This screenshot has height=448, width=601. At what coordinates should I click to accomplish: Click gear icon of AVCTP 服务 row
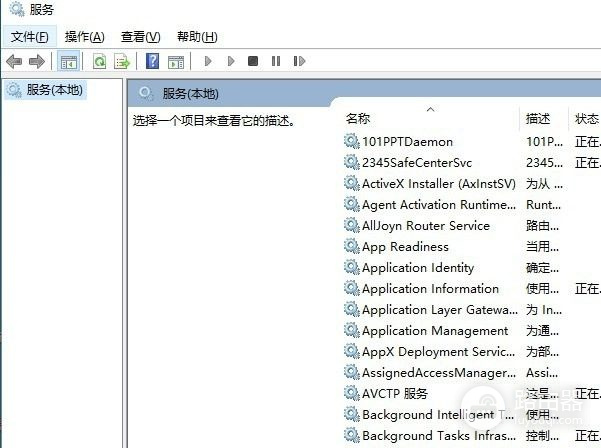tap(351, 393)
